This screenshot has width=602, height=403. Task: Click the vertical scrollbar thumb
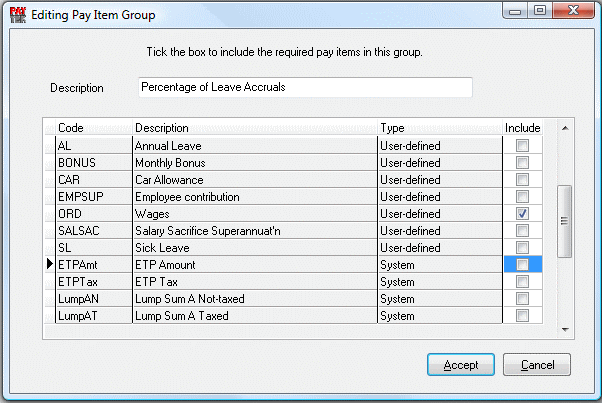click(x=564, y=221)
